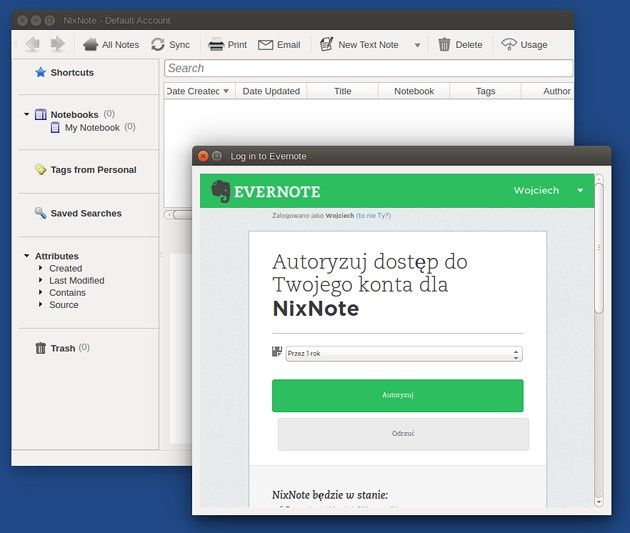Click the 'Zalogowano jako Wojciech' text
The width and height of the screenshot is (630, 533).
click(313, 216)
